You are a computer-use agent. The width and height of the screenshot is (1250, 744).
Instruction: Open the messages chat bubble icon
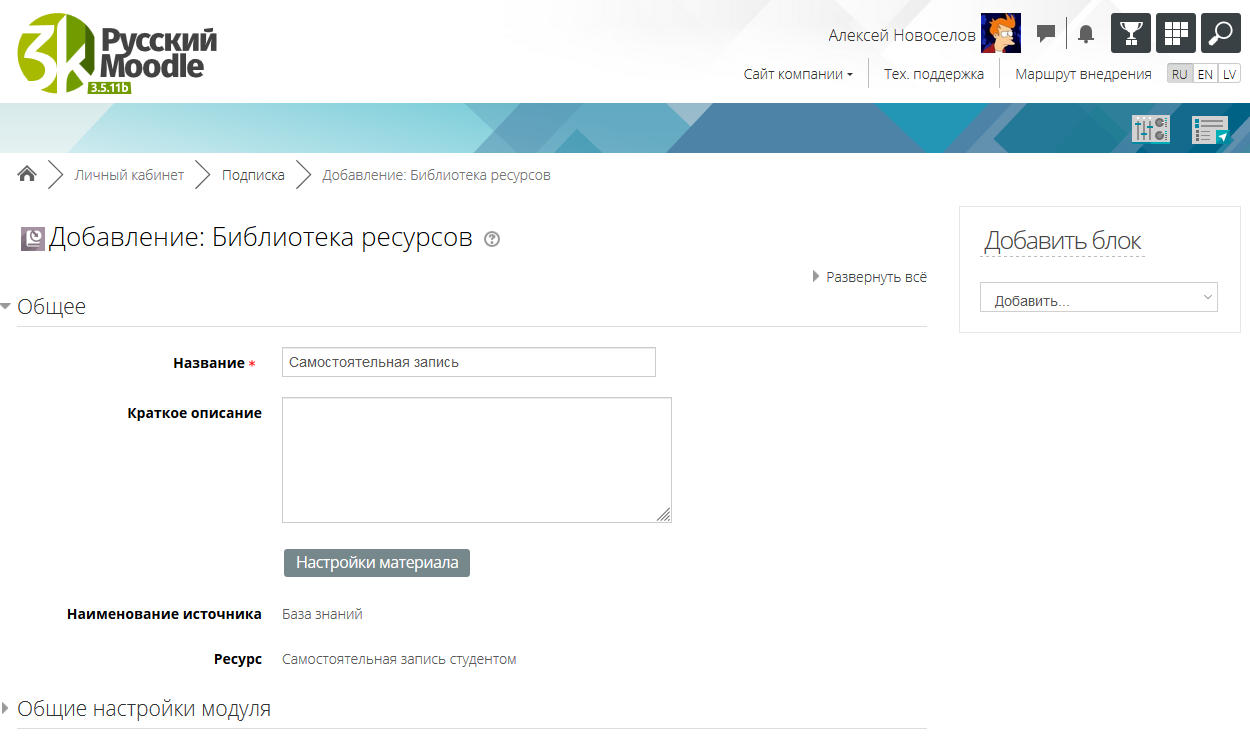pyautogui.click(x=1046, y=34)
